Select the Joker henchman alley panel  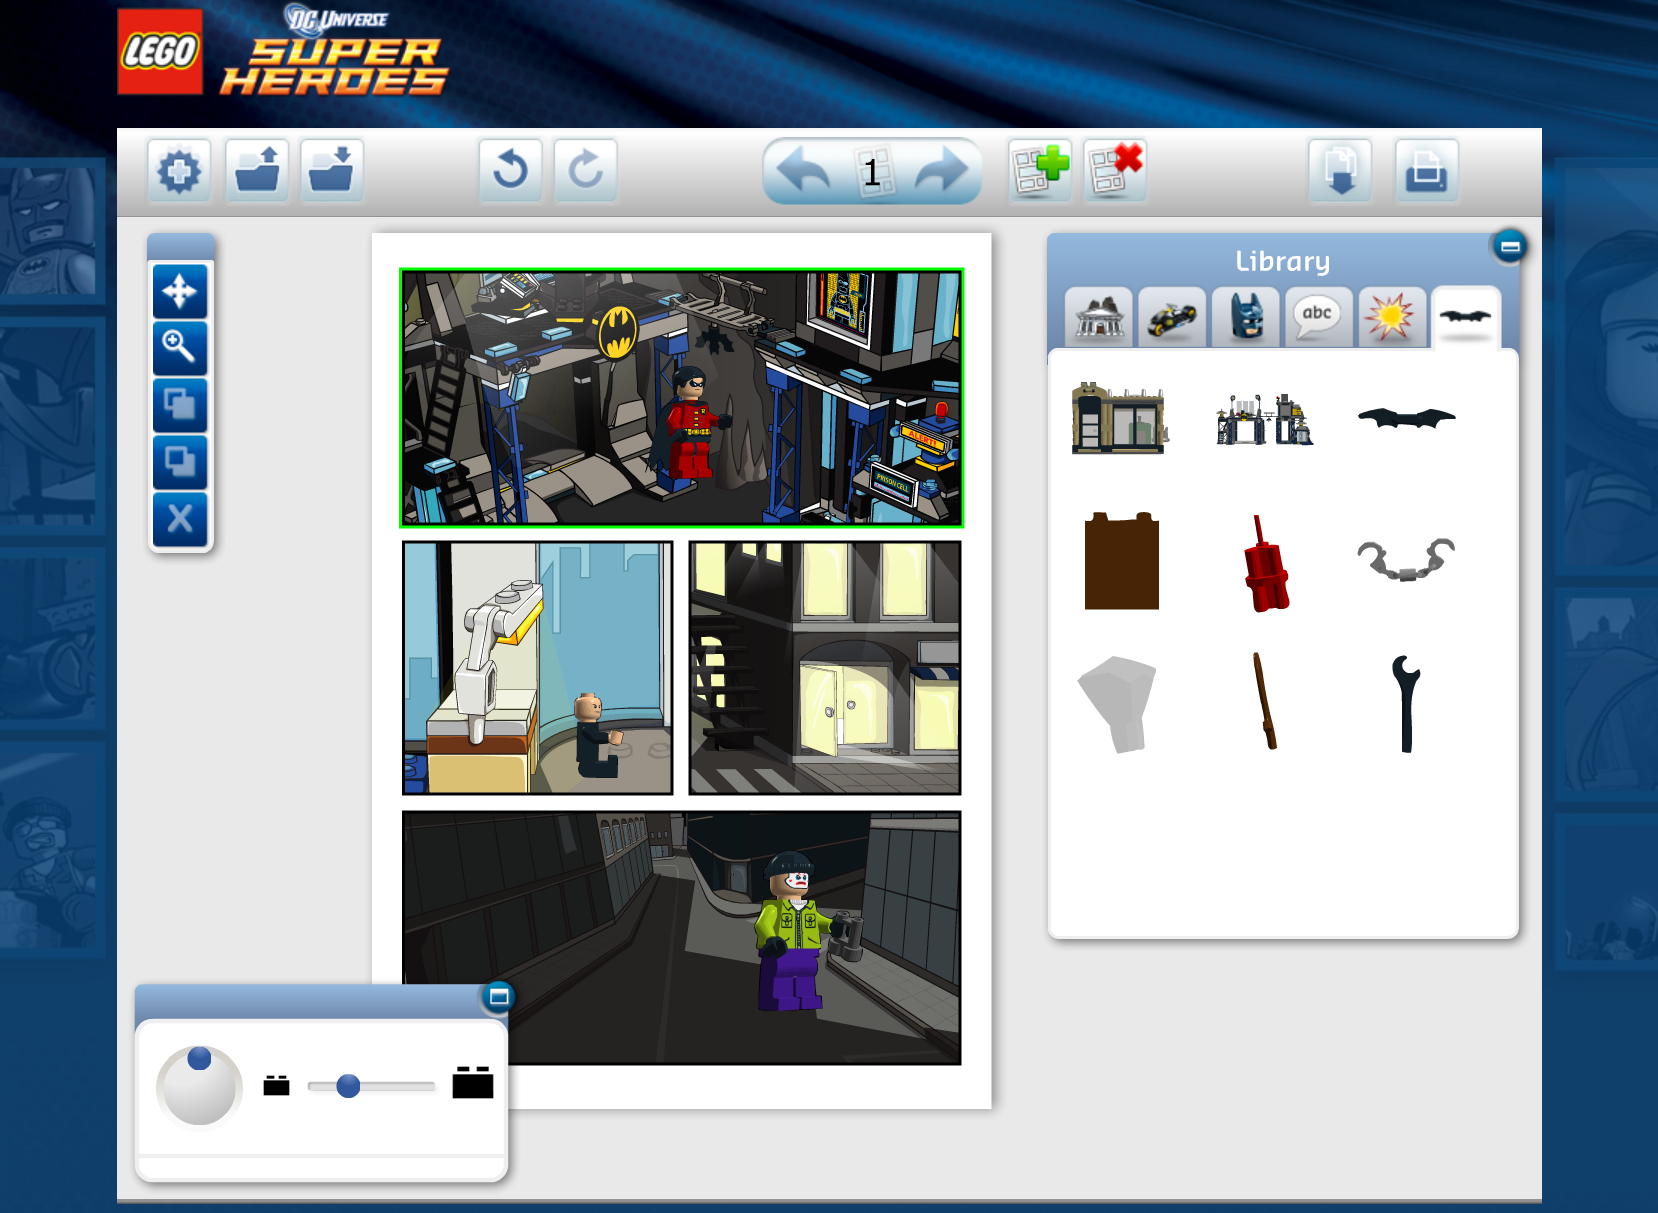tap(681, 938)
